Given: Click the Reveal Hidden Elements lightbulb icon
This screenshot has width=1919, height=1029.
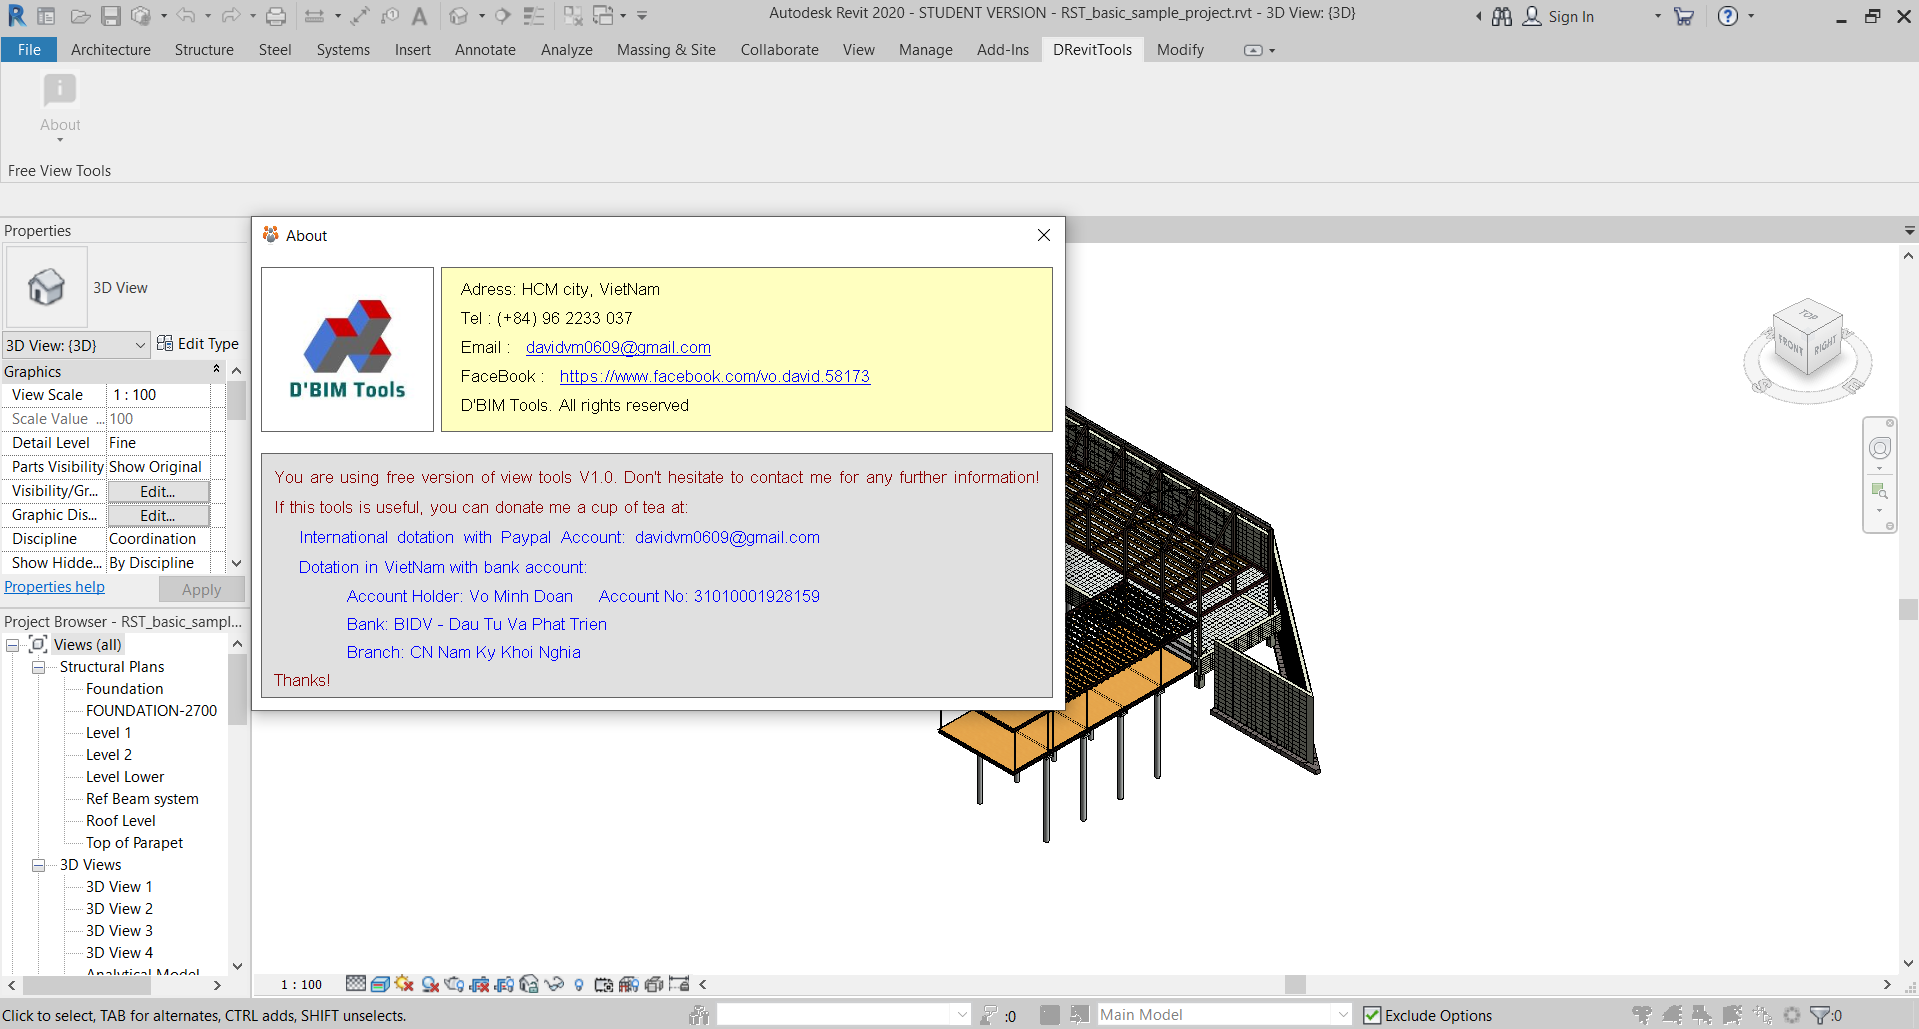Looking at the screenshot, I should (579, 984).
